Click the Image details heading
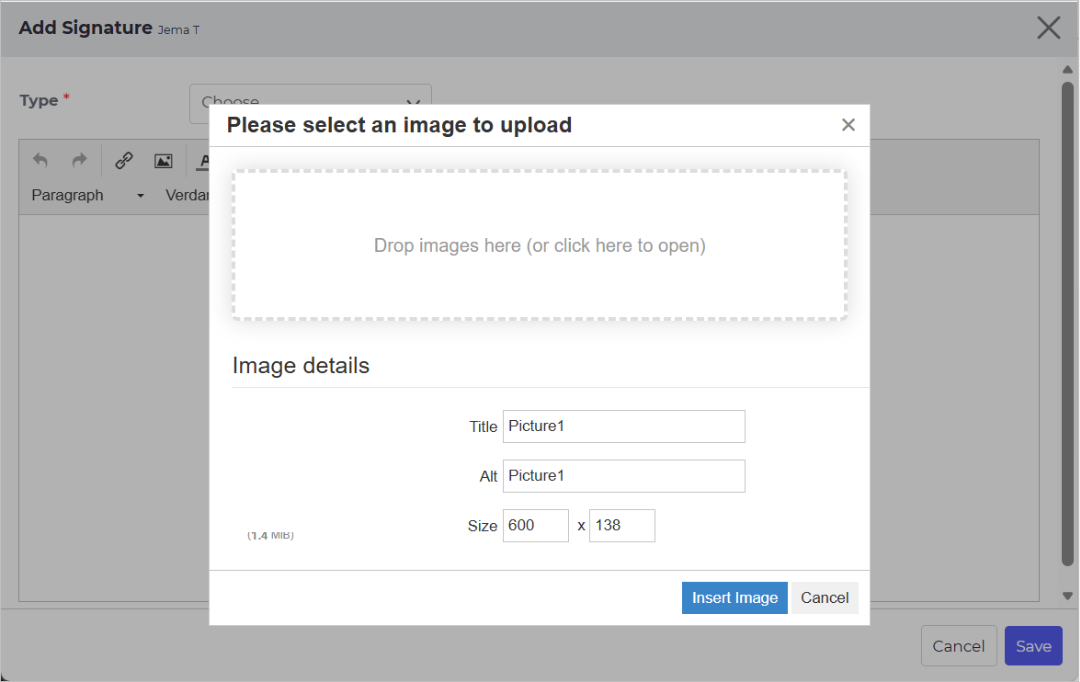The width and height of the screenshot is (1080, 682). coord(301,366)
